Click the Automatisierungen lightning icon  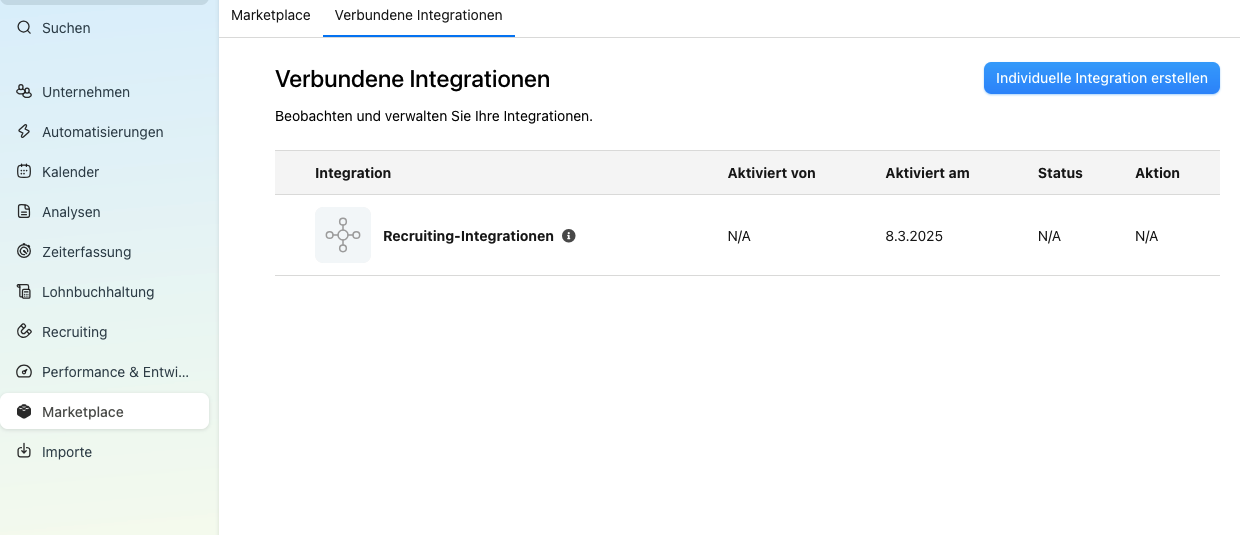pos(24,132)
